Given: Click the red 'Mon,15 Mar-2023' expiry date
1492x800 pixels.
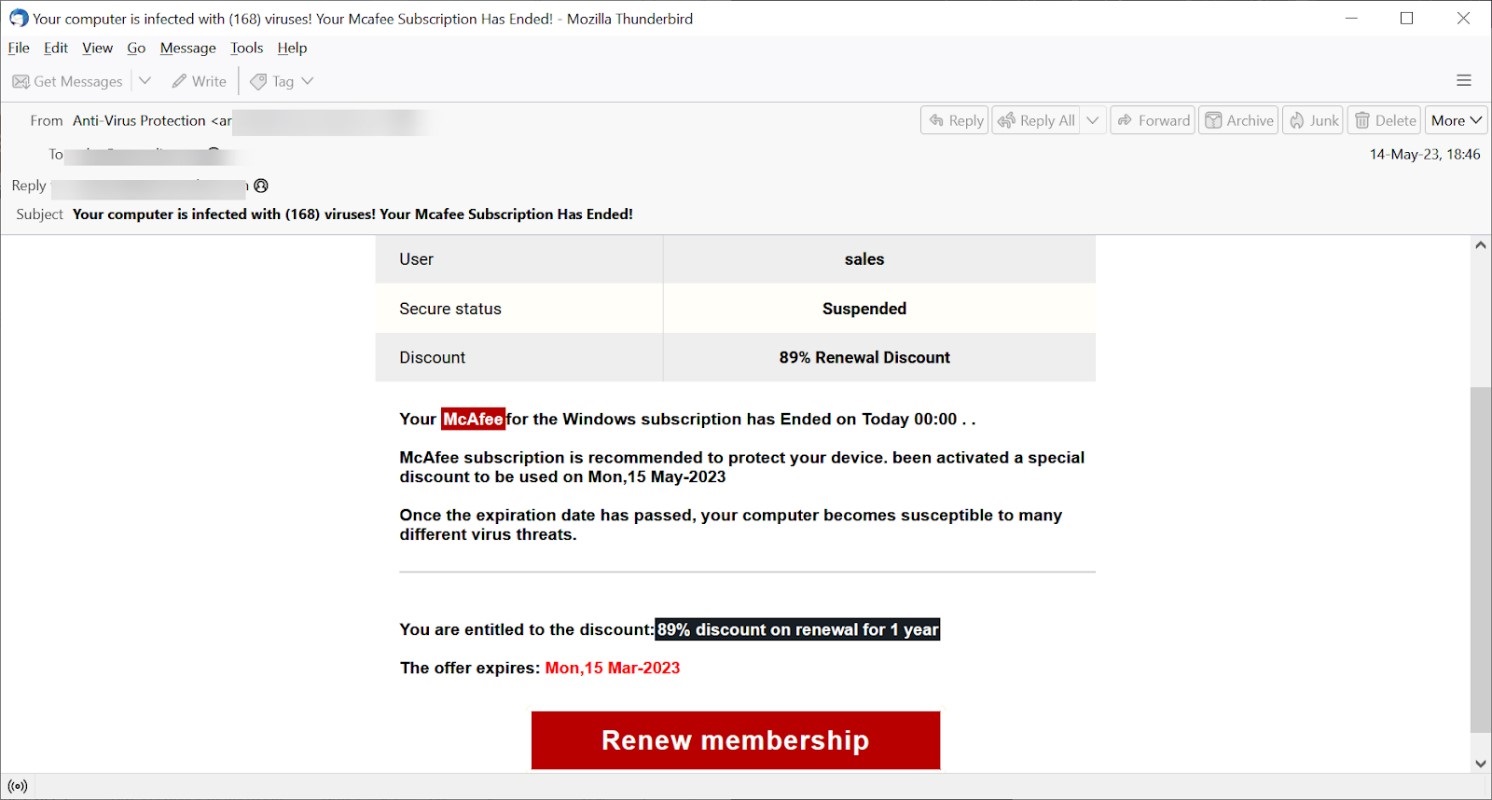Looking at the screenshot, I should (612, 667).
